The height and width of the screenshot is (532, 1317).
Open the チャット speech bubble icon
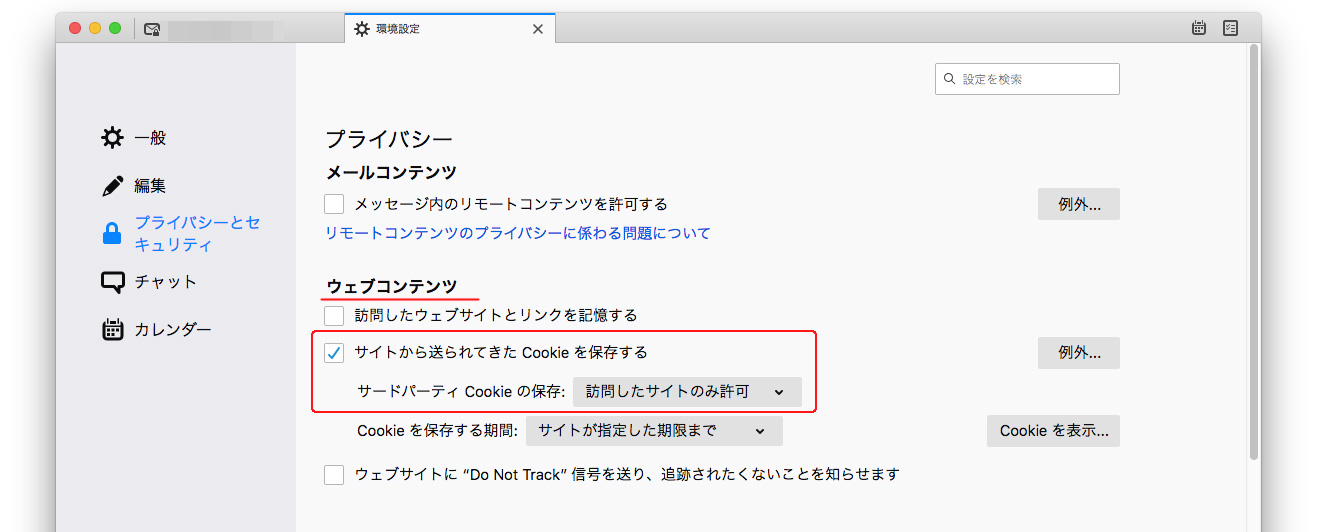112,282
